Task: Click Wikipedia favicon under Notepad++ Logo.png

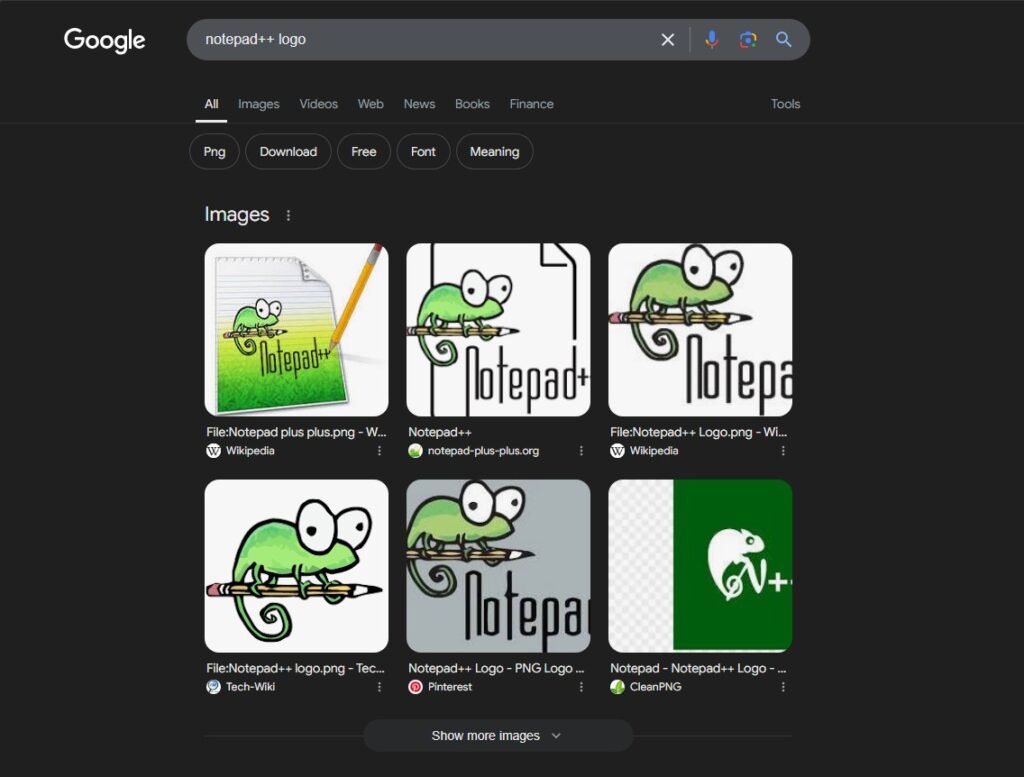Action: (x=617, y=451)
